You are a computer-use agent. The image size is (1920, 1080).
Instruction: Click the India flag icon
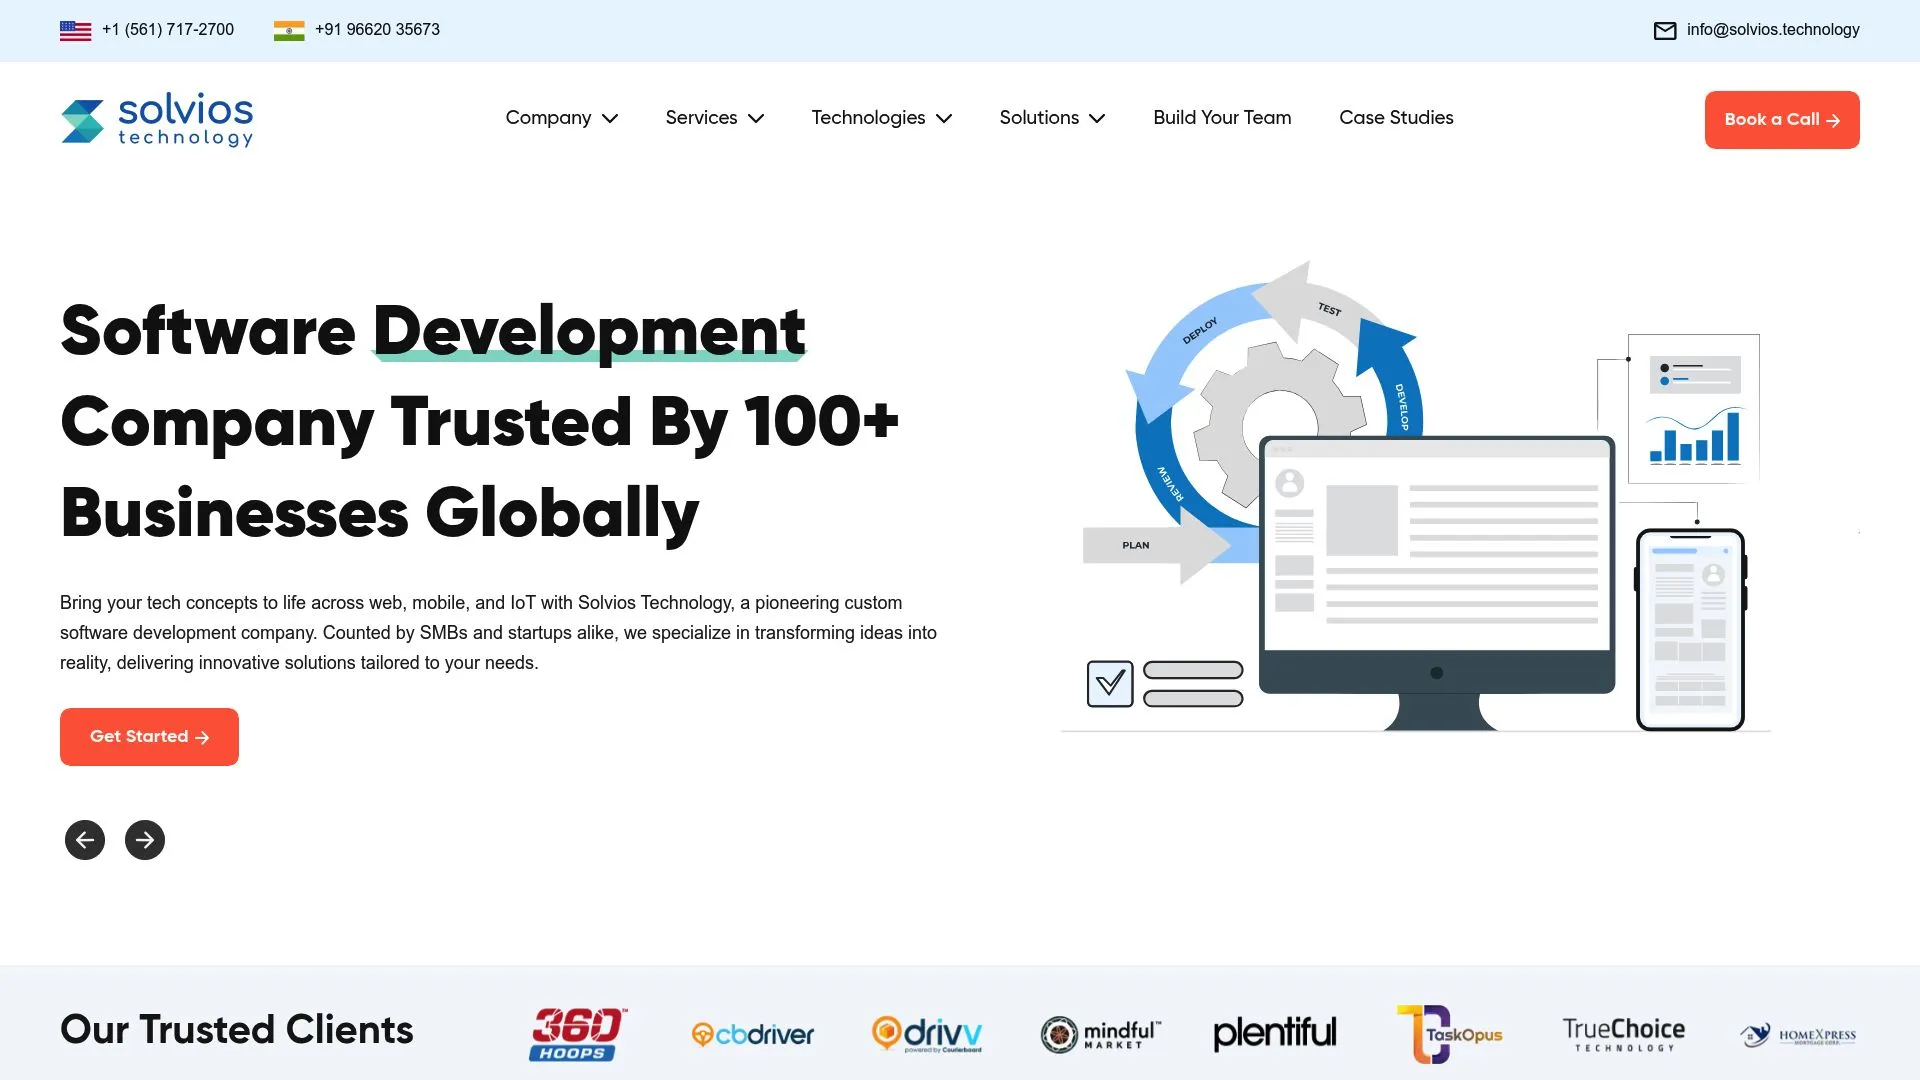pyautogui.click(x=289, y=30)
